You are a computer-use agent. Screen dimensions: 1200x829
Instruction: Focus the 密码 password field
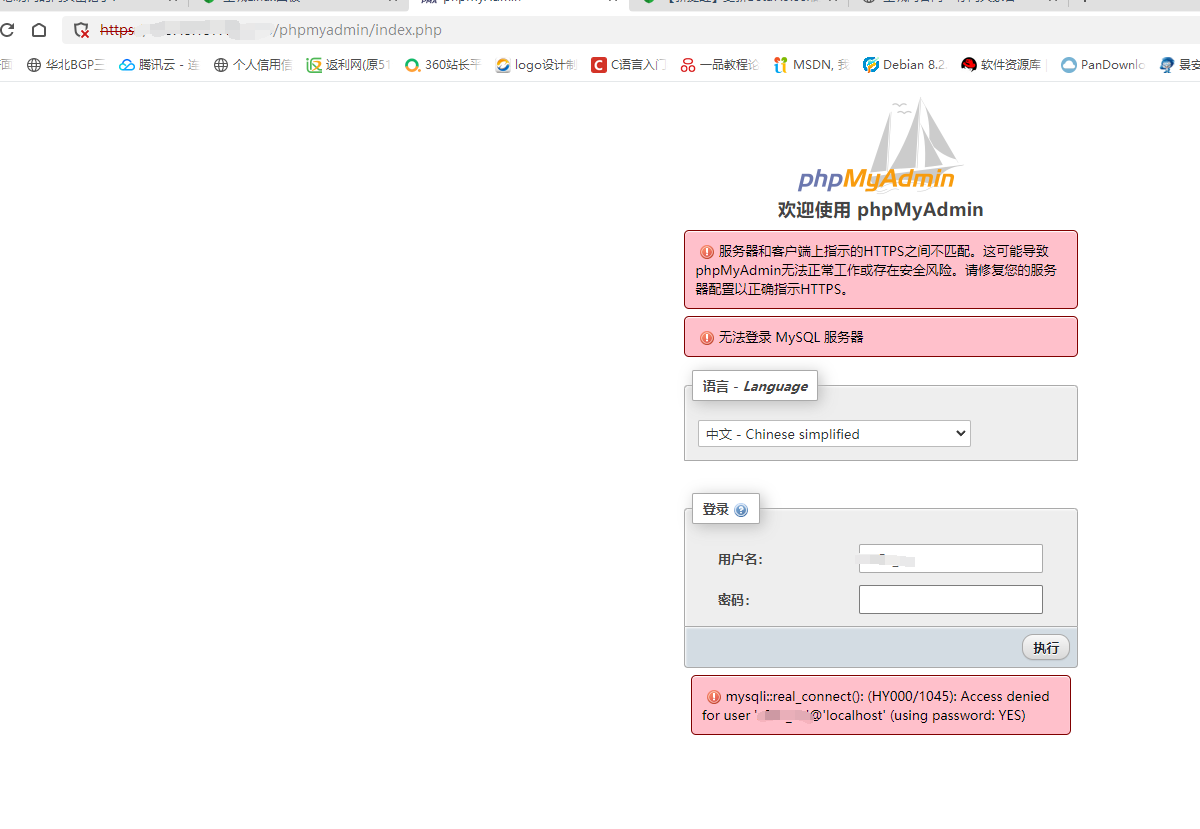950,599
